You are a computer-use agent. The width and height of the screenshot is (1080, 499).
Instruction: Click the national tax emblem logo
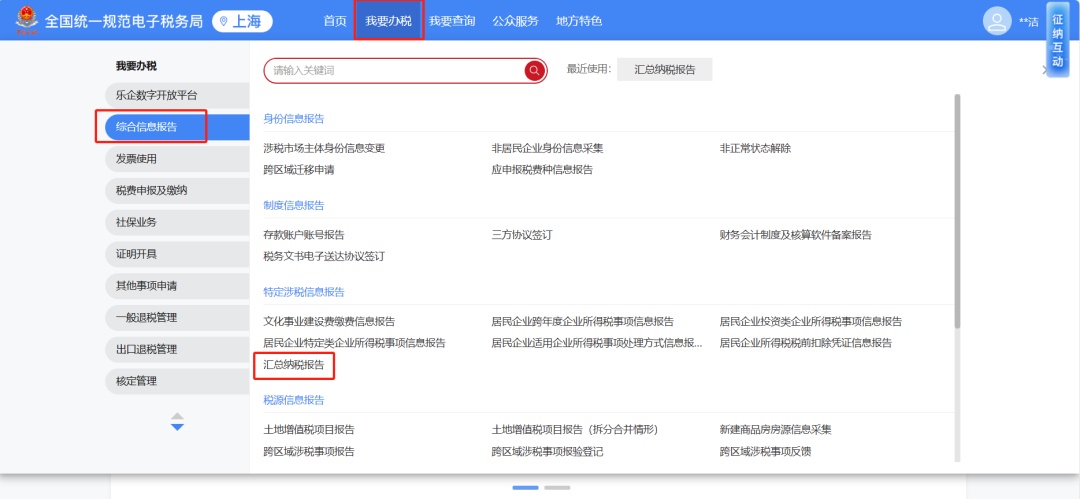25,21
